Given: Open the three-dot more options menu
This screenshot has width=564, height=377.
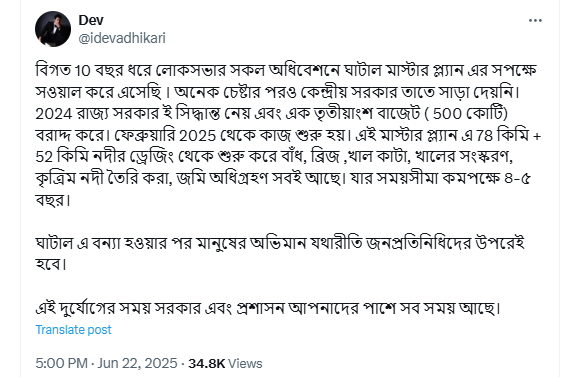Looking at the screenshot, I should coord(535,21).
